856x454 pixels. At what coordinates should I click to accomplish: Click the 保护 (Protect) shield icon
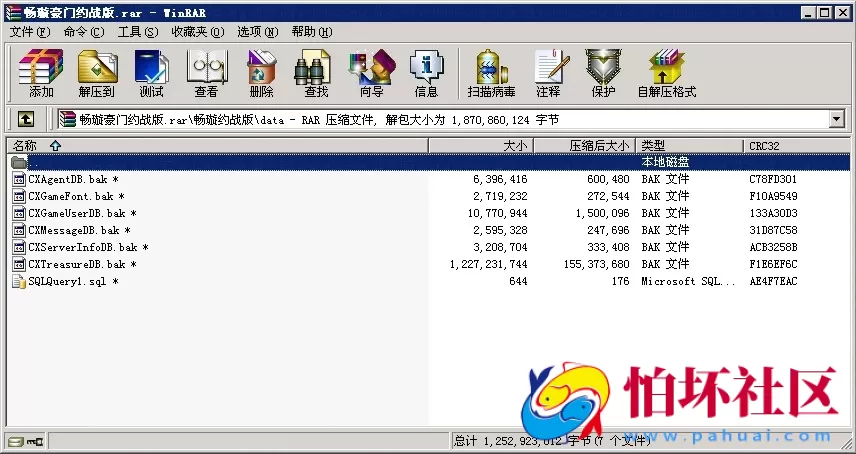[x=603, y=67]
